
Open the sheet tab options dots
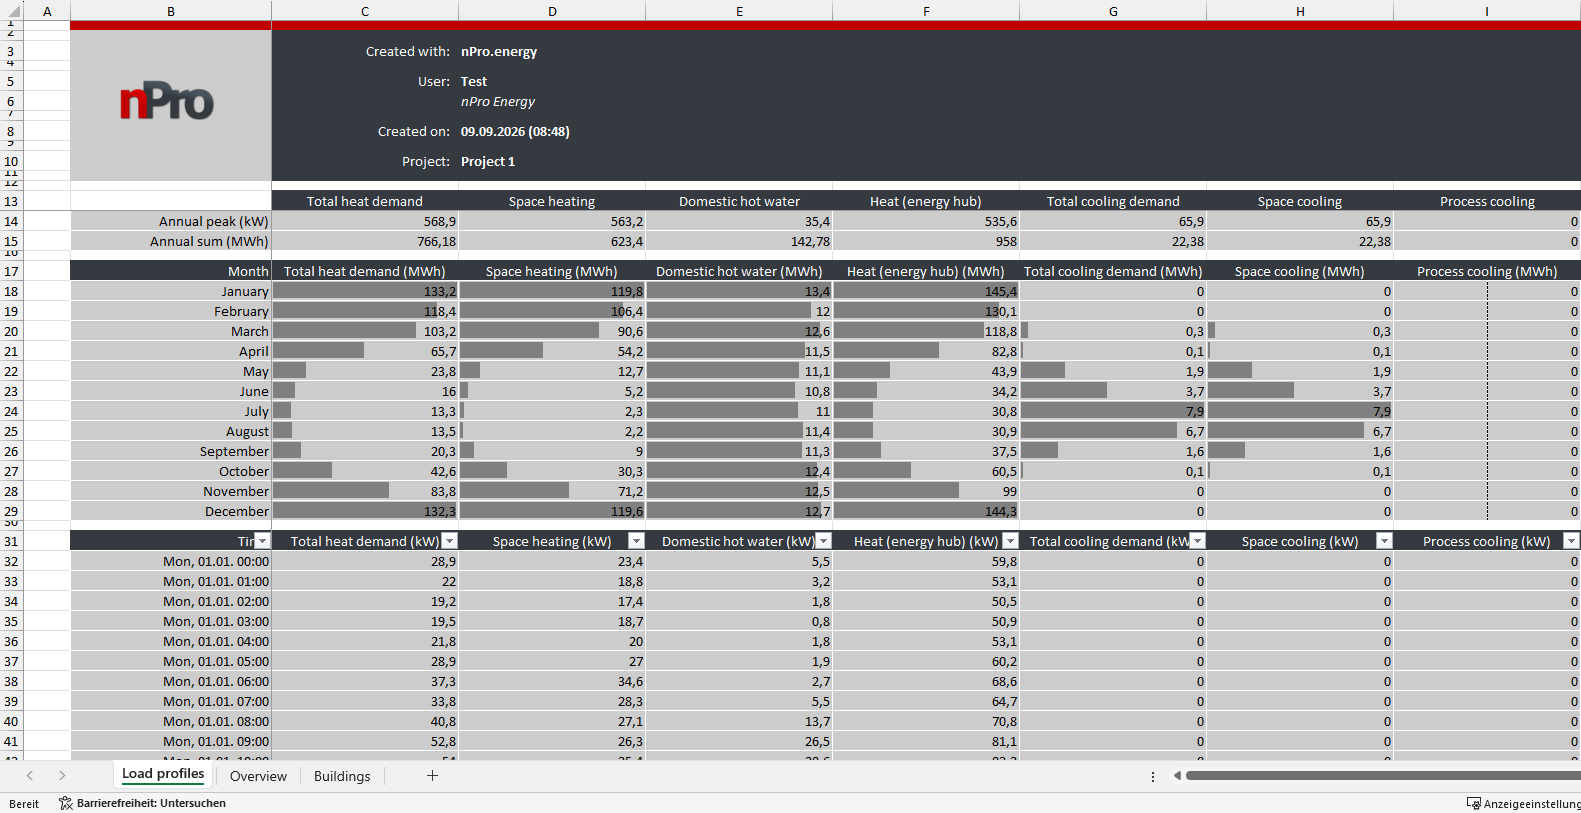[x=1152, y=776]
